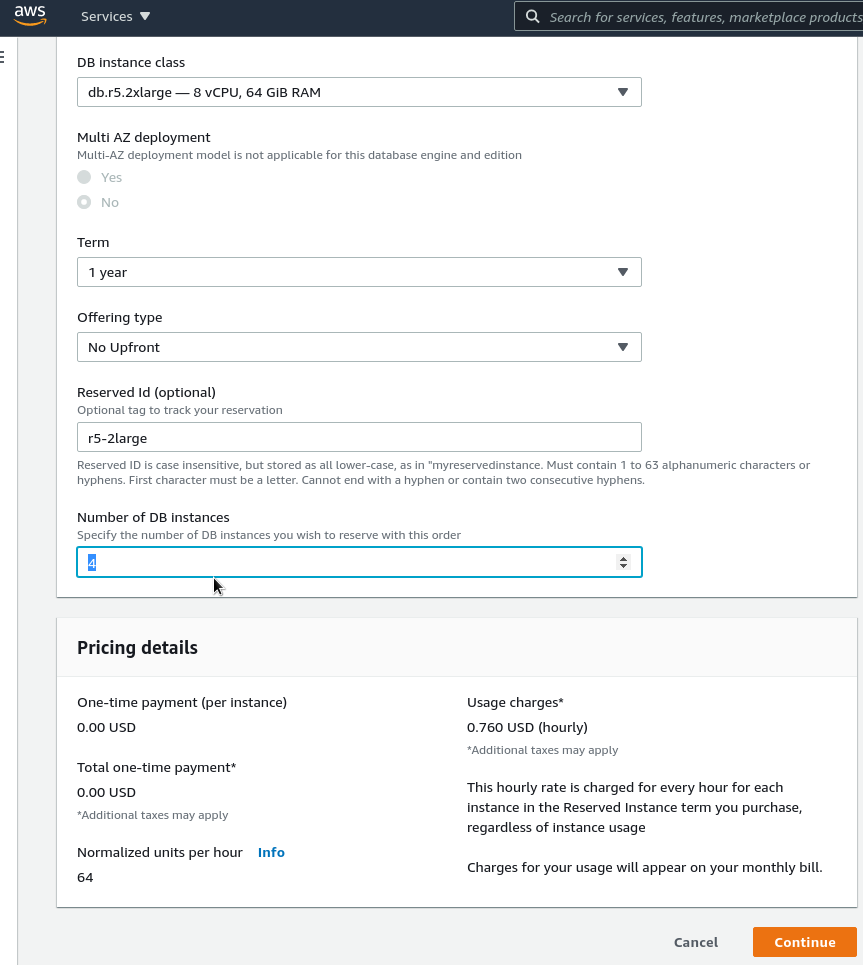Click the Reserved Id text field
The width and height of the screenshot is (863, 965).
[359, 438]
